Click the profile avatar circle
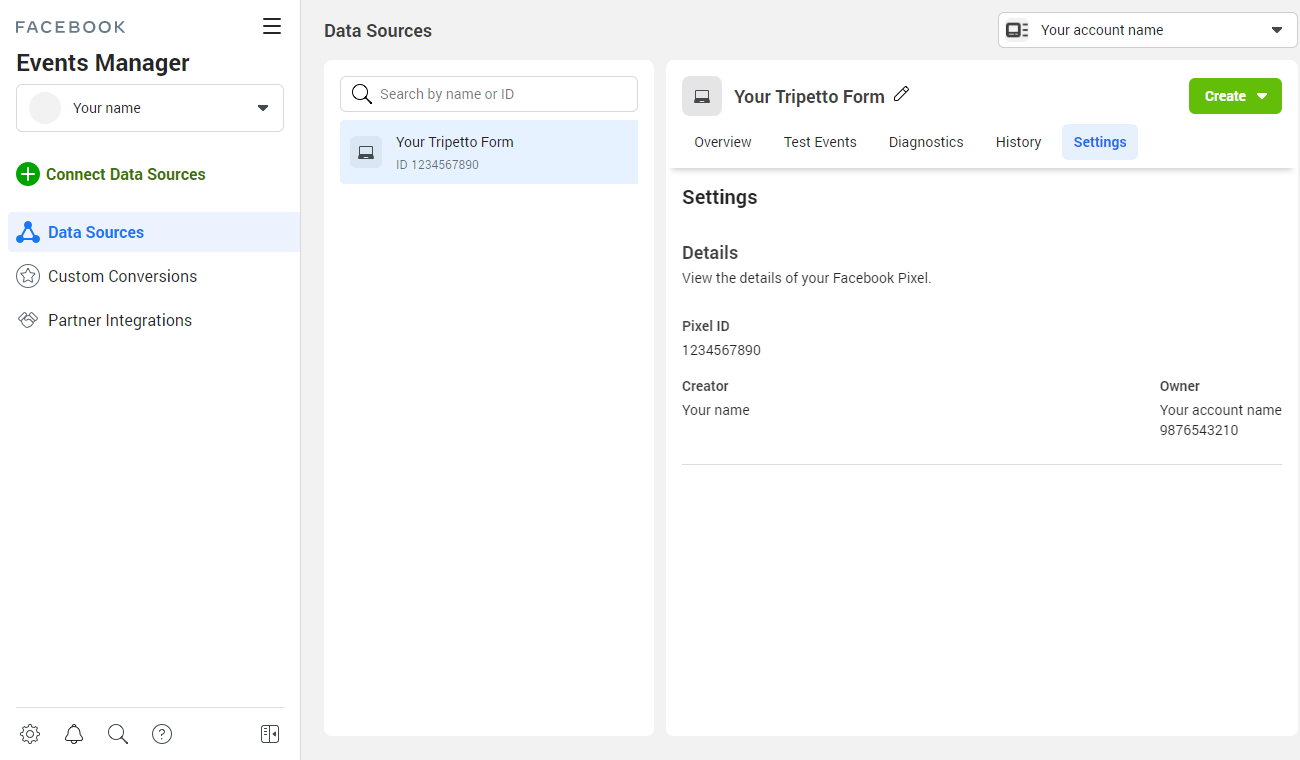1300x760 pixels. pyautogui.click(x=45, y=108)
